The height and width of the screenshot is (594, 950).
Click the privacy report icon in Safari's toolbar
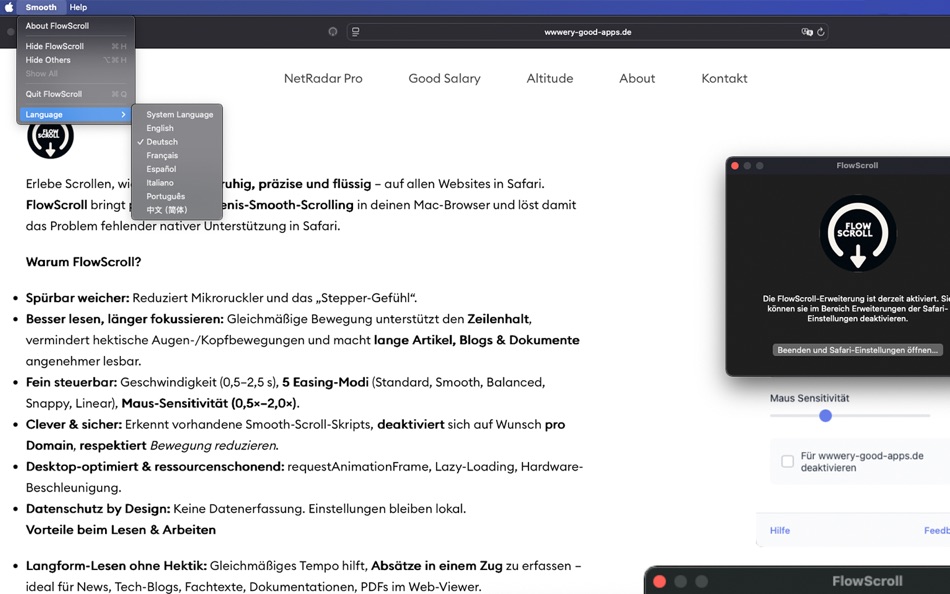332,31
